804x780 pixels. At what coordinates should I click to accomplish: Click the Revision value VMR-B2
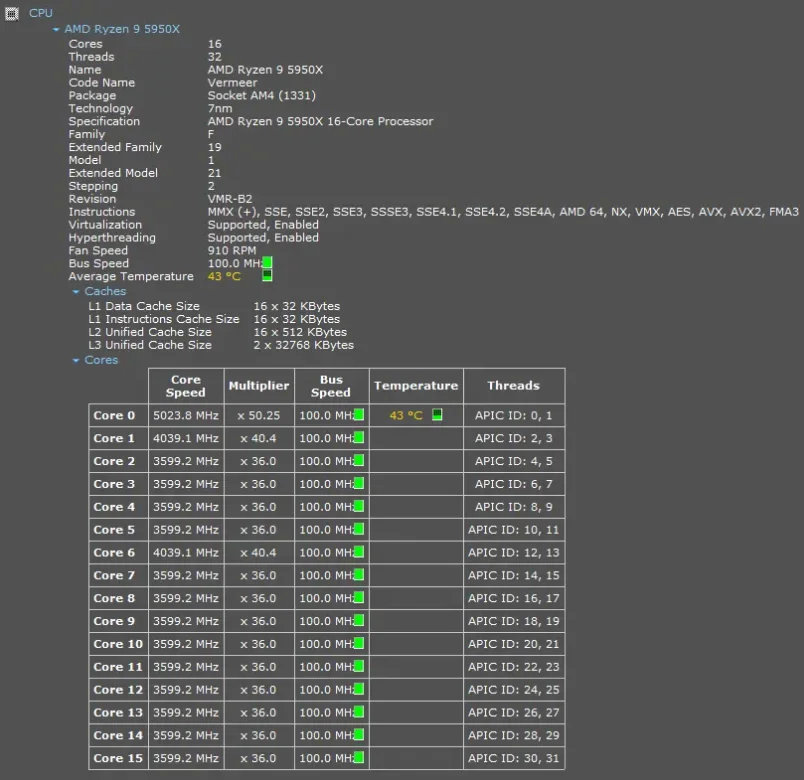(230, 199)
